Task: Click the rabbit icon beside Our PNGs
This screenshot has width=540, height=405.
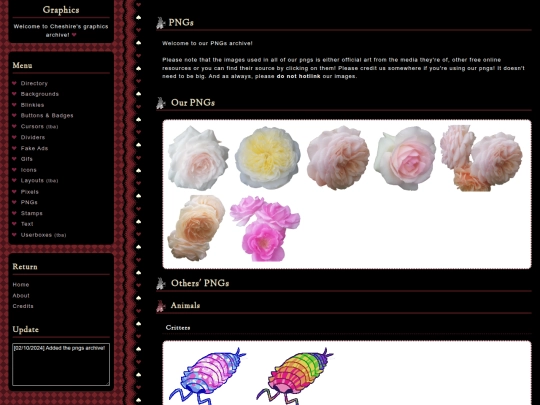Action: [160, 103]
